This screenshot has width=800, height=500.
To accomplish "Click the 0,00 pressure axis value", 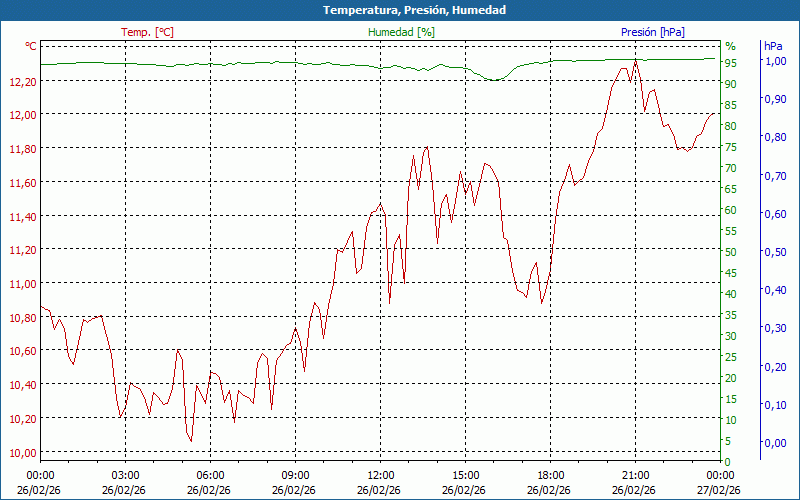I will pos(774,443).
